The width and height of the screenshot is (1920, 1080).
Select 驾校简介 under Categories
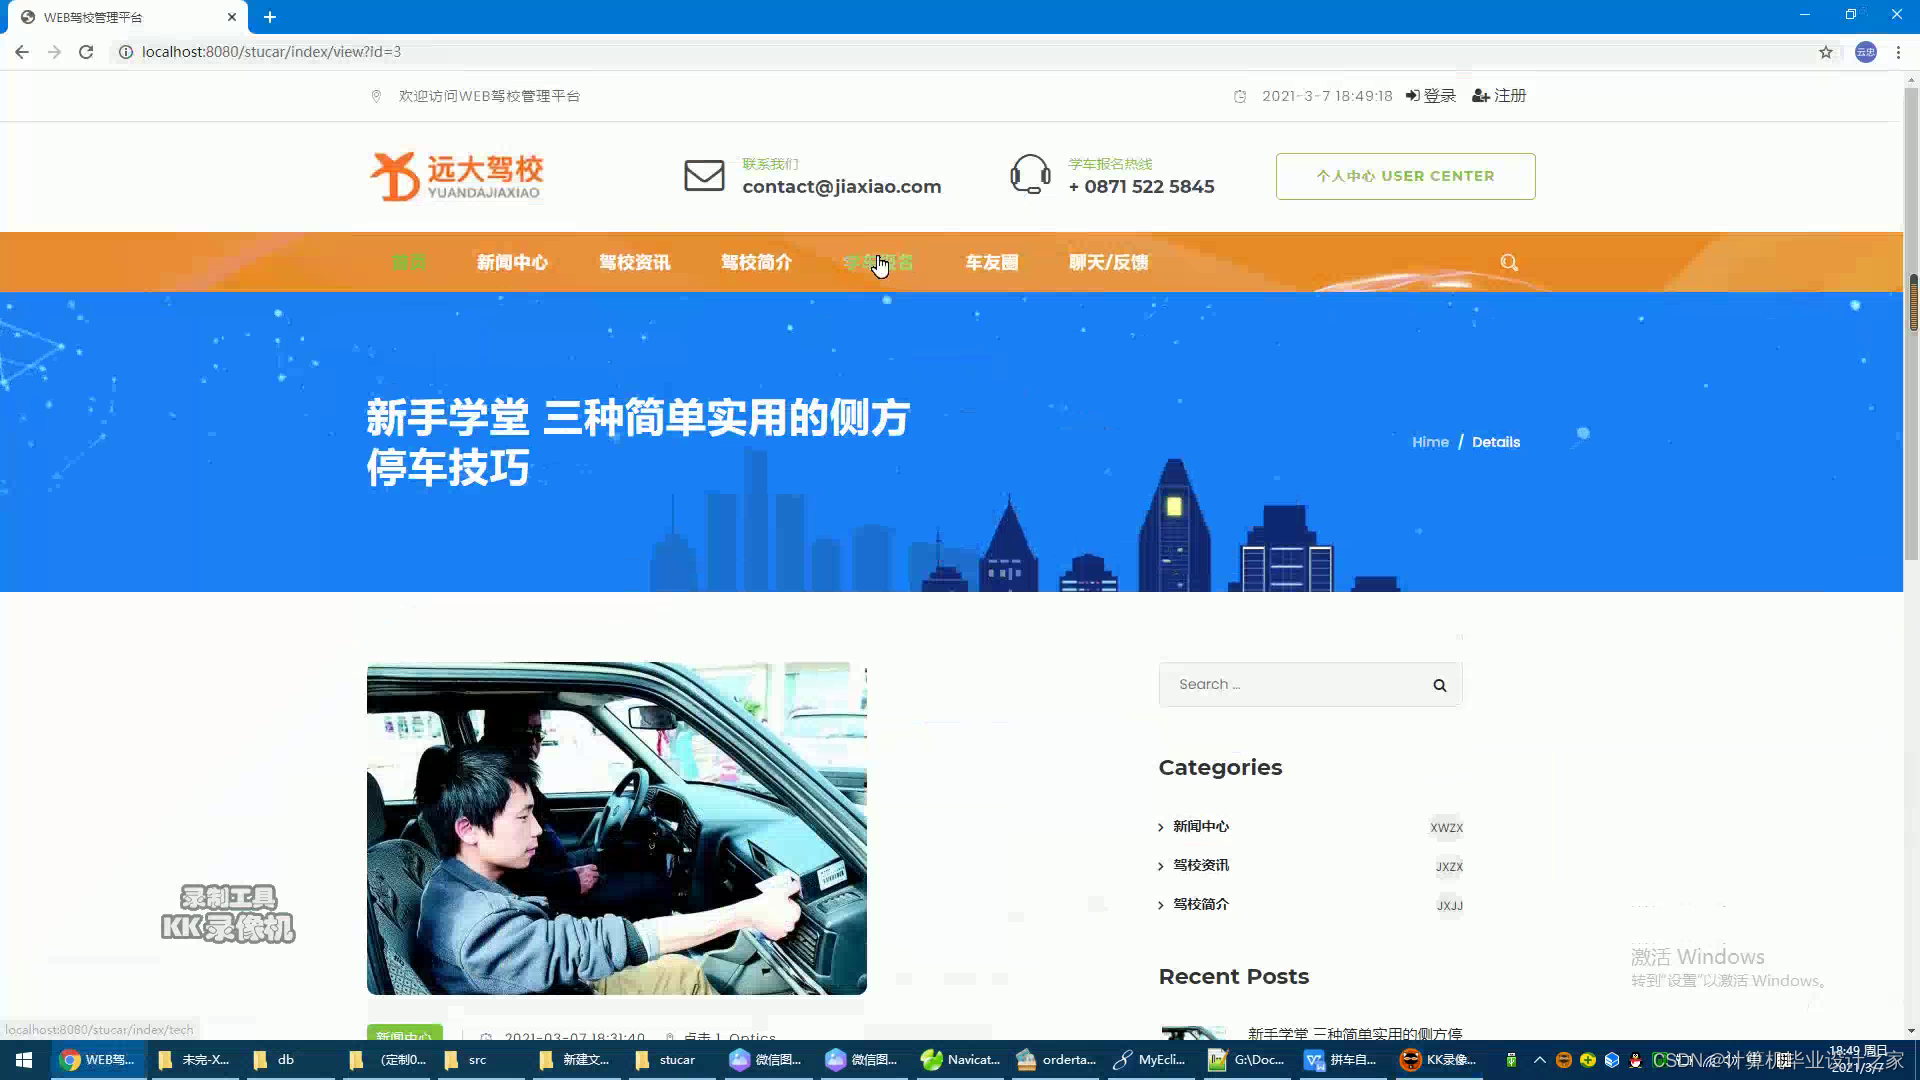pyautogui.click(x=1201, y=904)
